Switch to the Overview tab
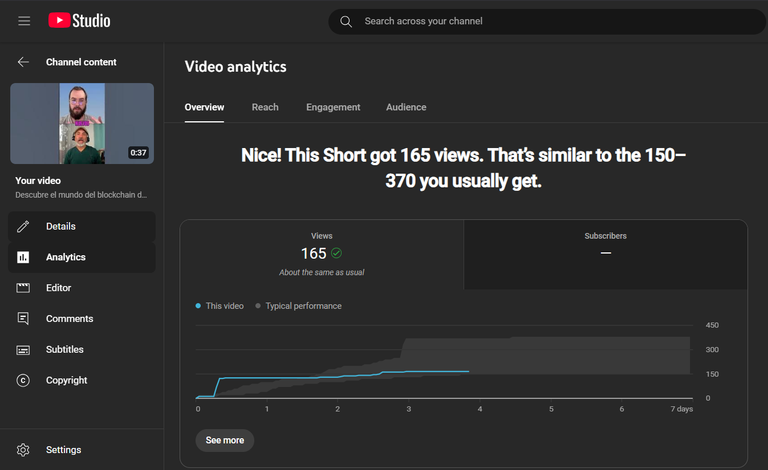Screen dimensions: 768x470 coord(204,107)
